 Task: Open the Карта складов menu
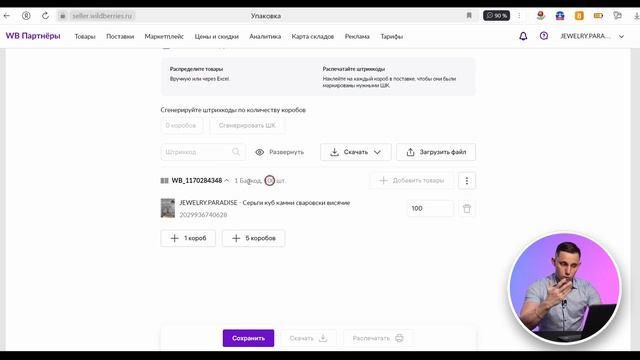[x=313, y=36]
